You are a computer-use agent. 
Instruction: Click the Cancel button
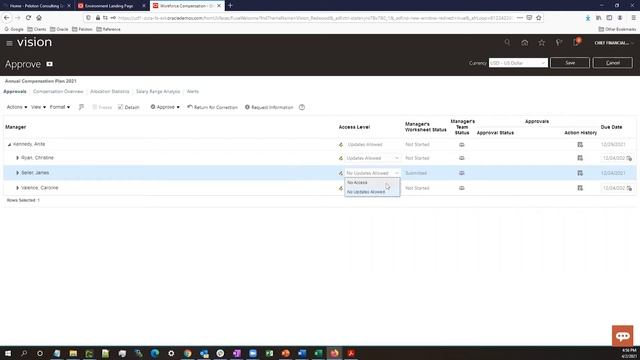click(613, 63)
